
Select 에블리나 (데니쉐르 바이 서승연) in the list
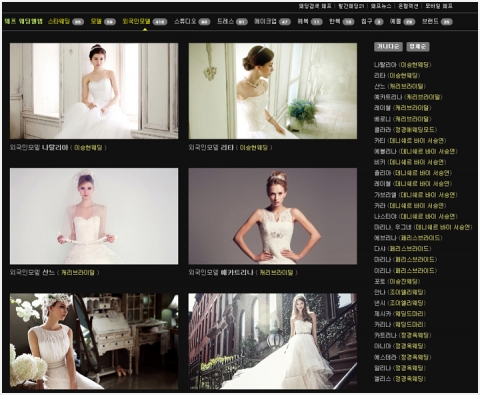(416, 151)
